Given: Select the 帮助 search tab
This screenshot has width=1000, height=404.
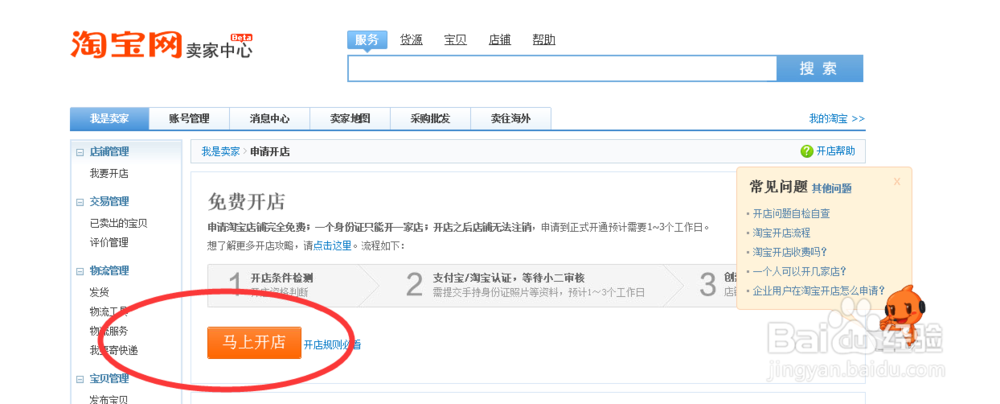Looking at the screenshot, I should pyautogui.click(x=544, y=40).
